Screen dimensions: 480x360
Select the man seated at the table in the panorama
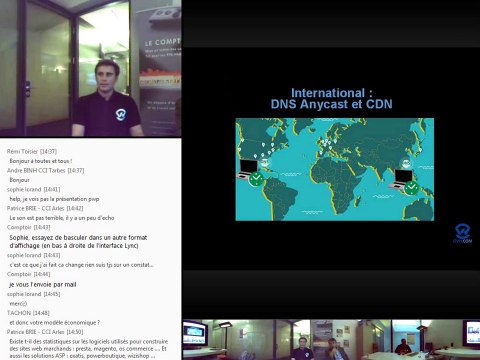(402, 347)
